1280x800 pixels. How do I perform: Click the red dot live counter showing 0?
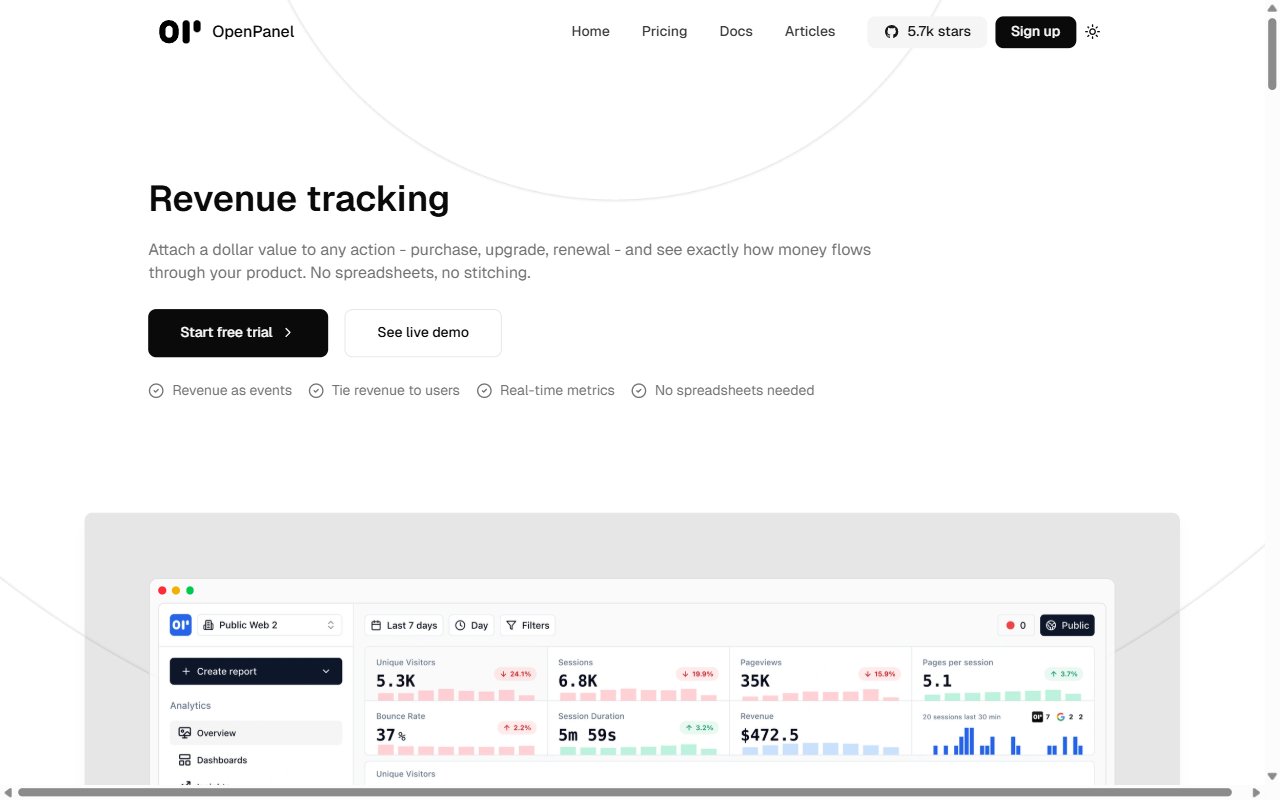(x=1016, y=625)
